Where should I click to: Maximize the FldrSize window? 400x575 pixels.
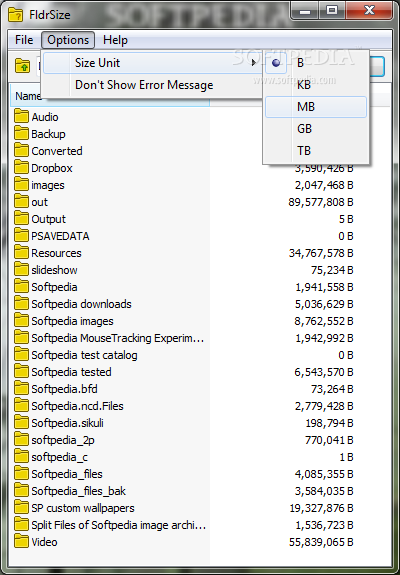(332, 11)
